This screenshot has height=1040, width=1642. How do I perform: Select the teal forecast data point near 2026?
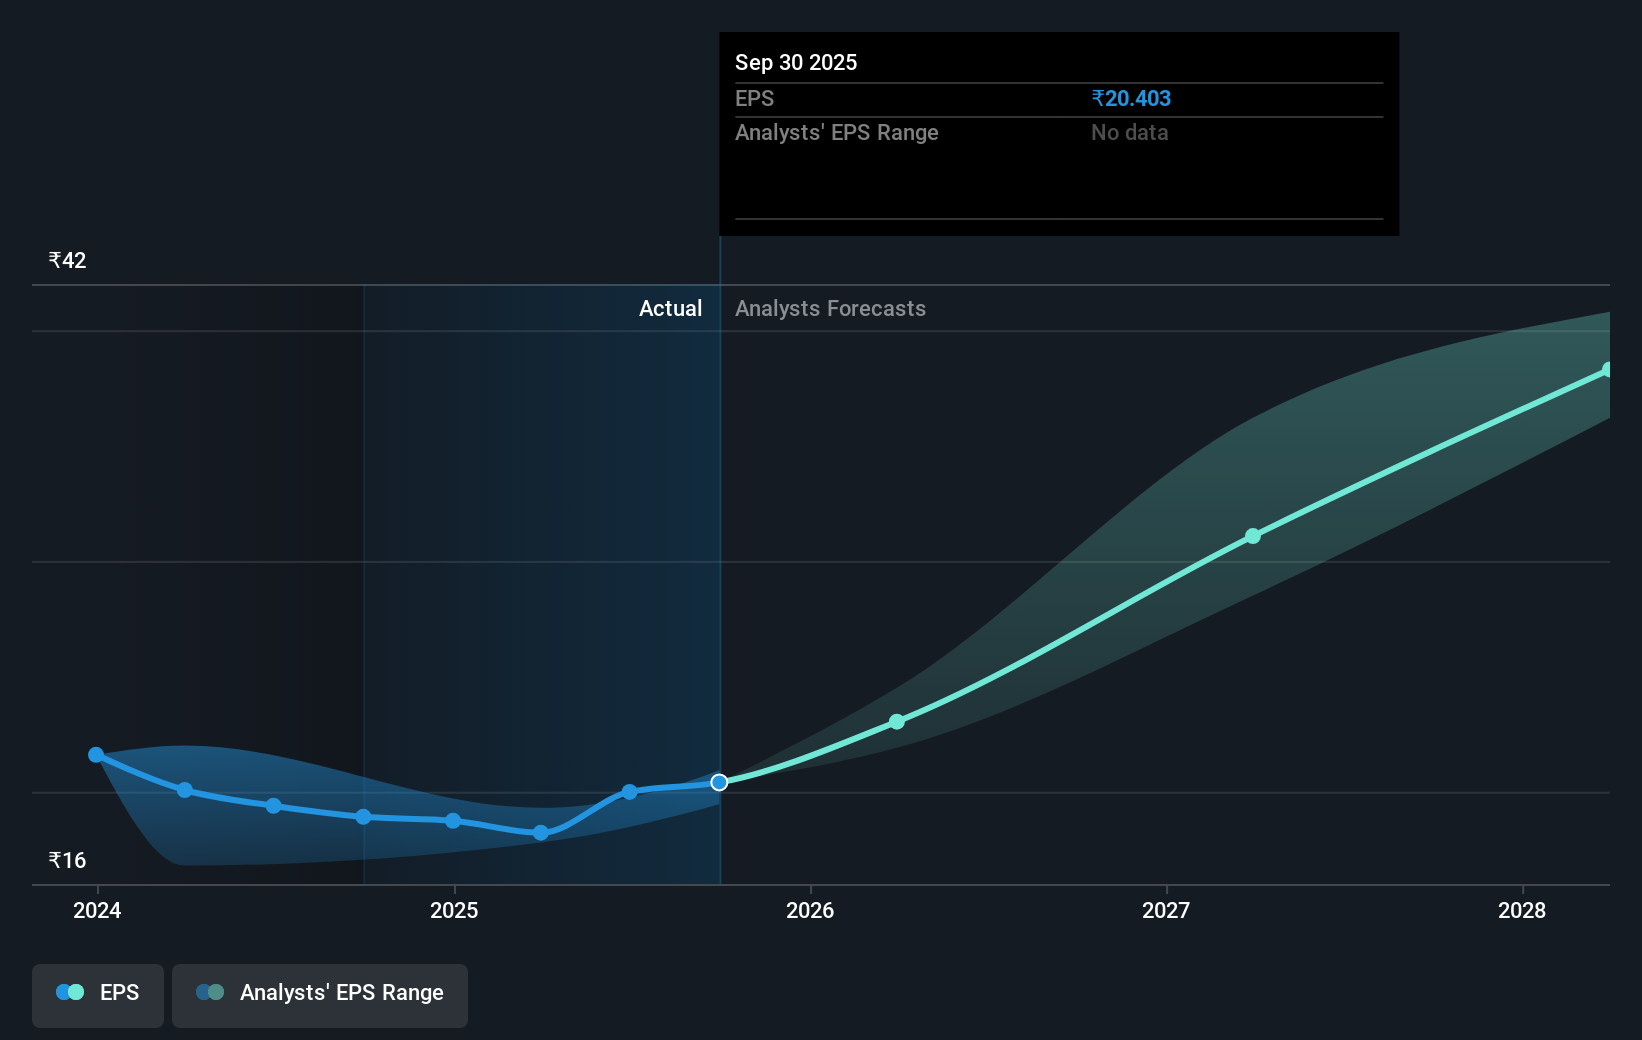pyautogui.click(x=897, y=721)
